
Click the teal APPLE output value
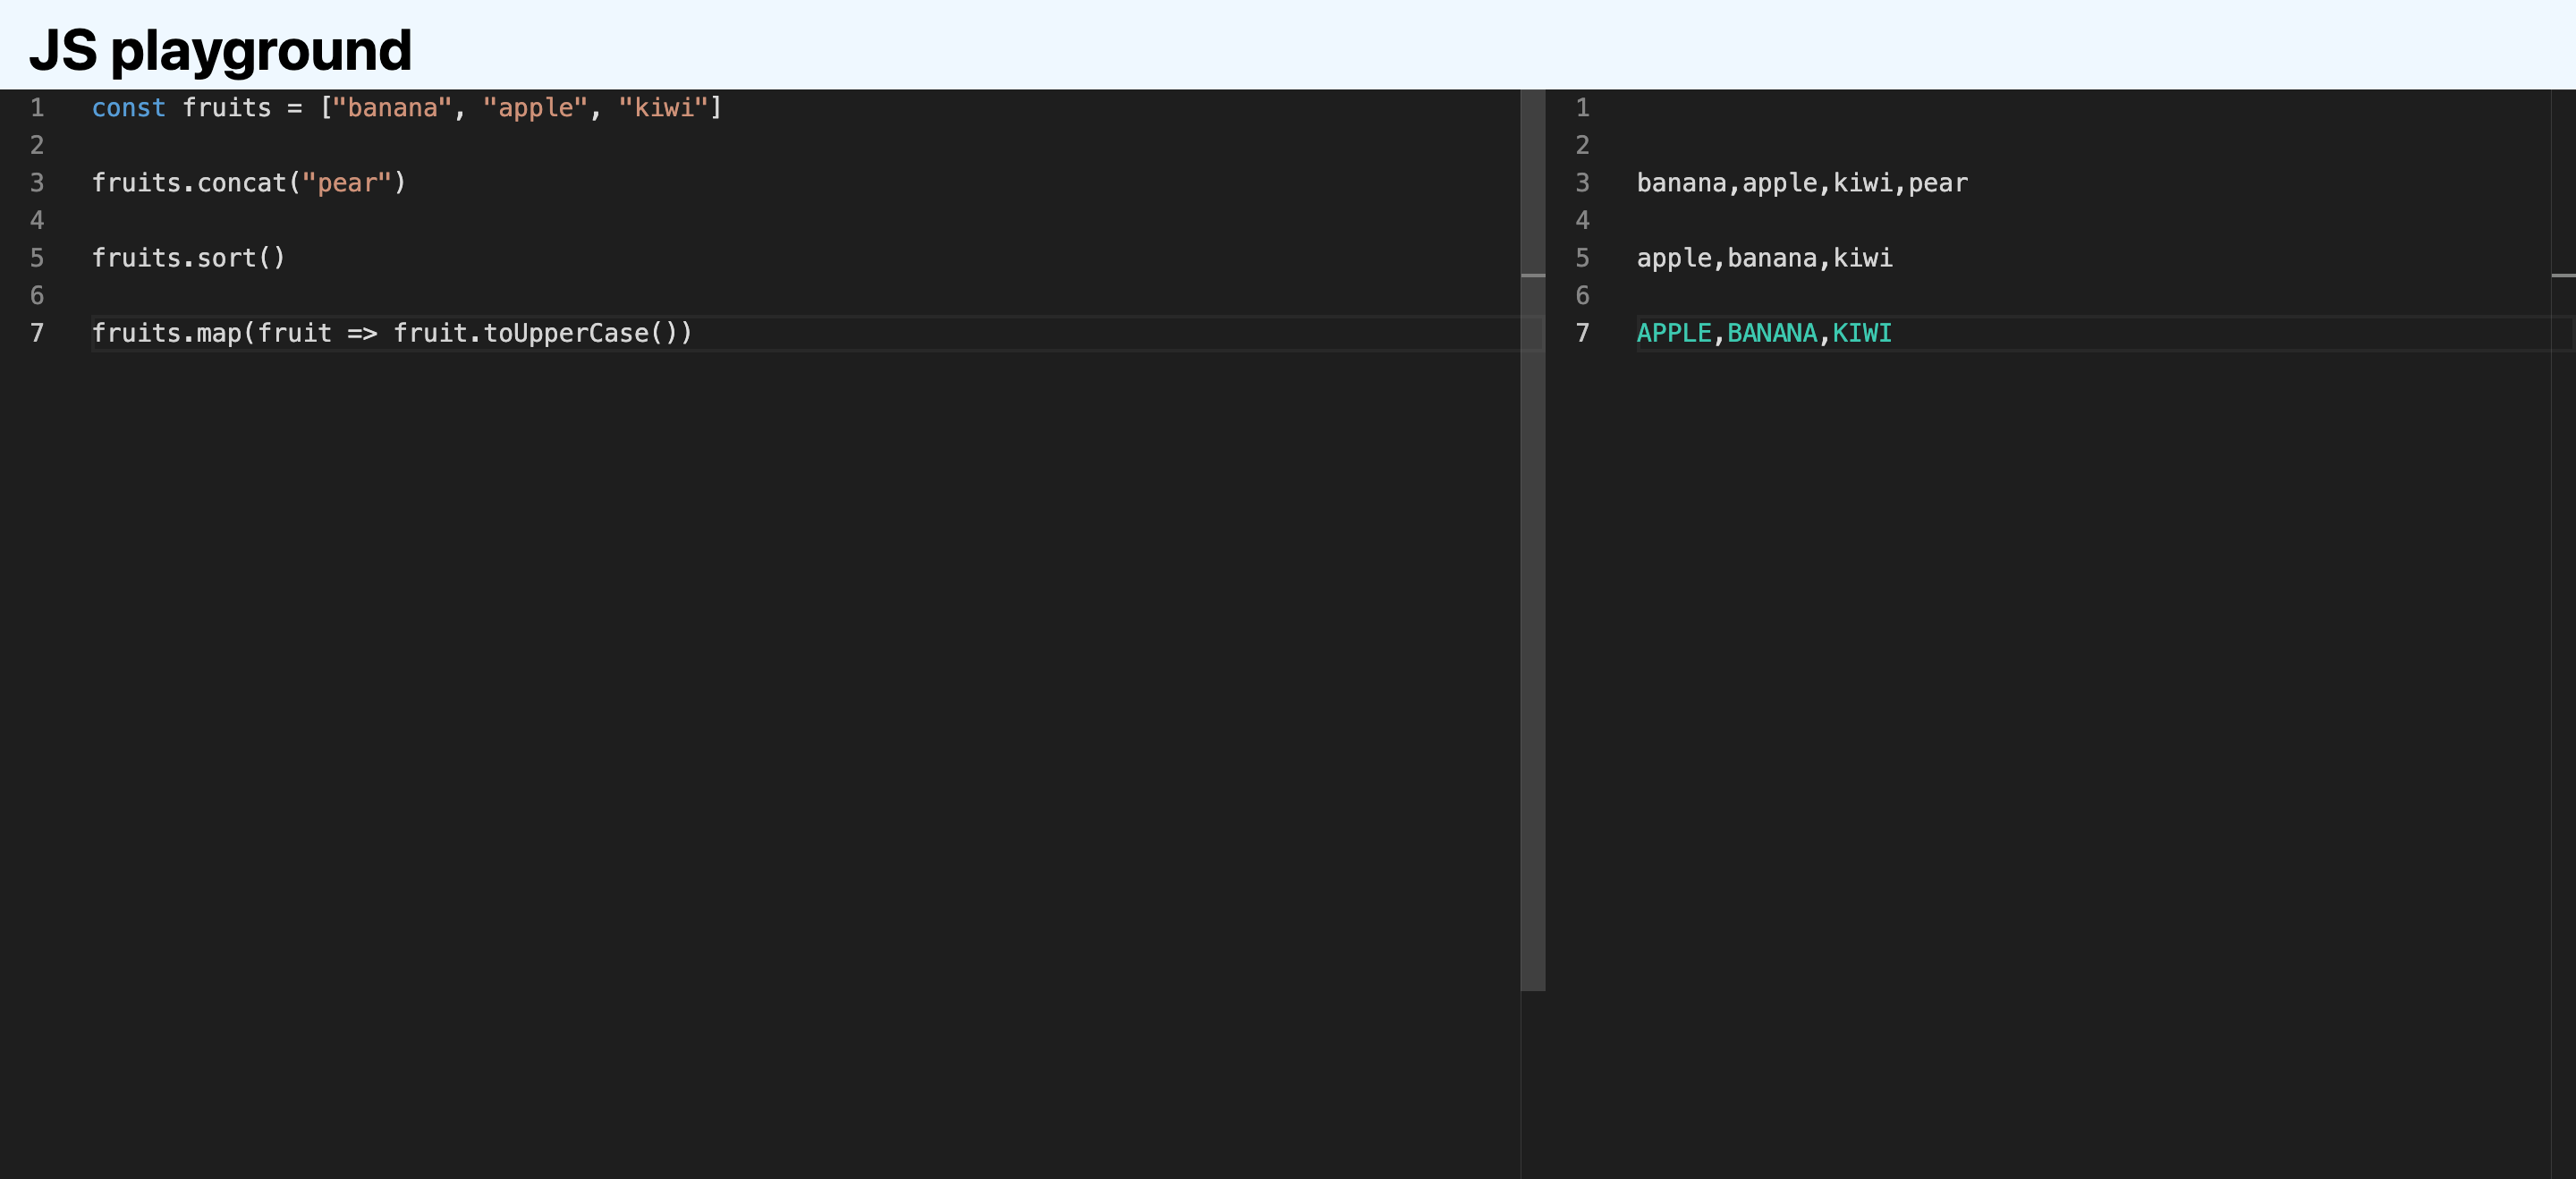1673,333
